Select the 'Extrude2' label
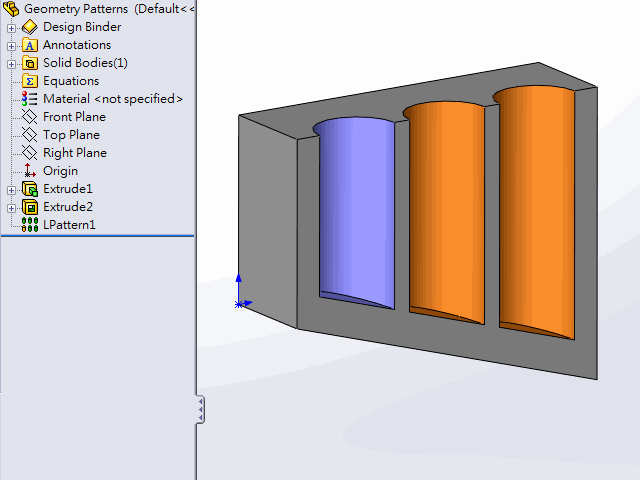The width and height of the screenshot is (640, 480). pyautogui.click(x=68, y=207)
